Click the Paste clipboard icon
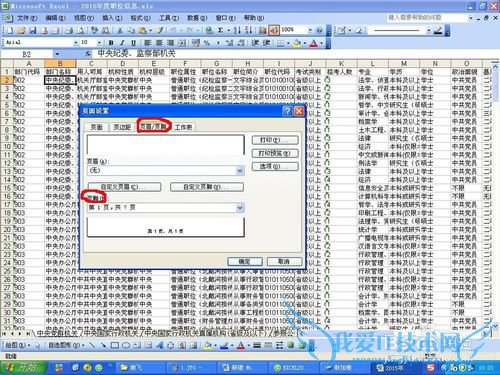 click(142, 30)
